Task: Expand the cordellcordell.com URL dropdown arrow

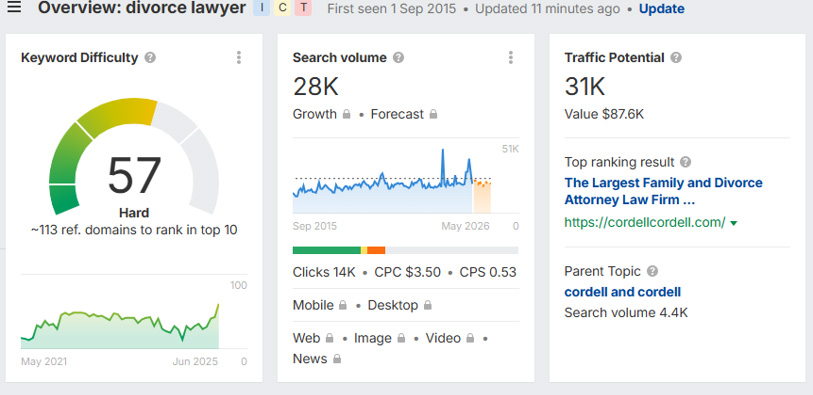Action: point(734,223)
